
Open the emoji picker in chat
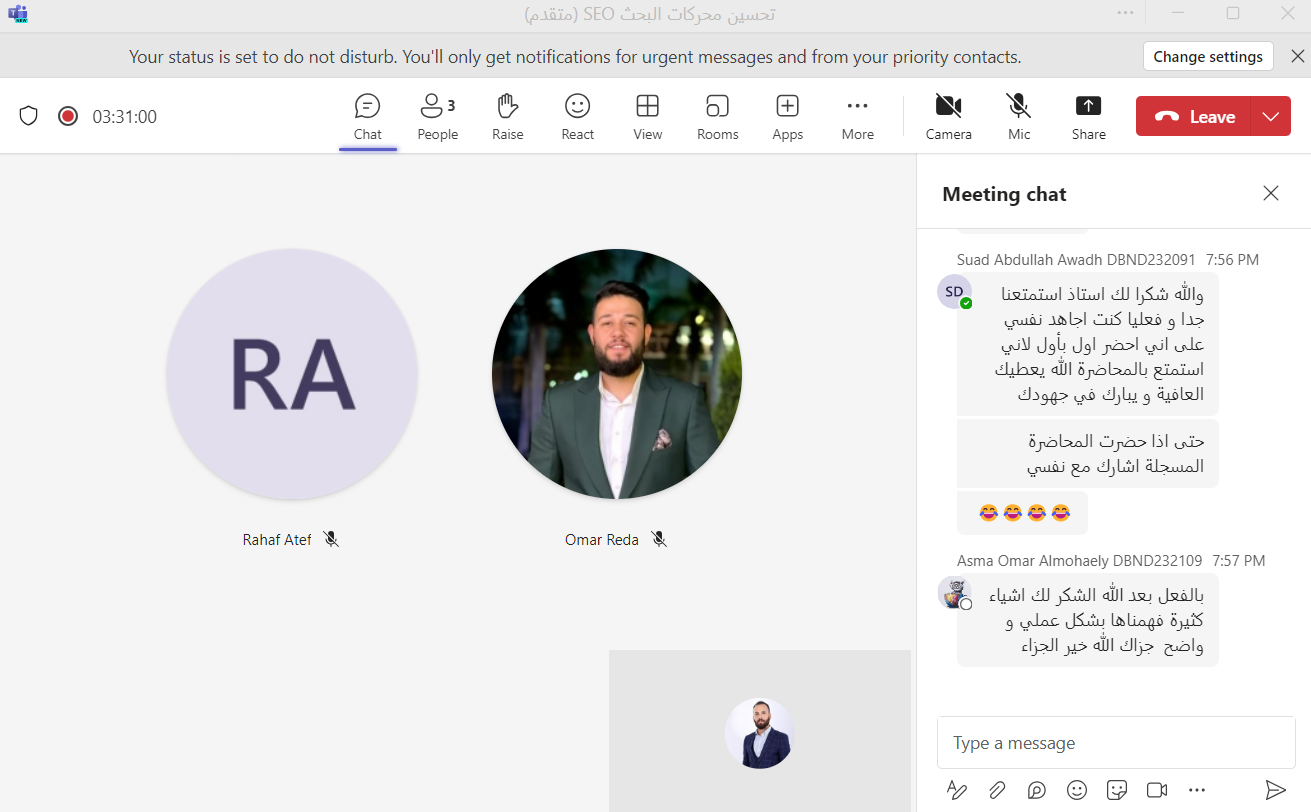(1077, 790)
